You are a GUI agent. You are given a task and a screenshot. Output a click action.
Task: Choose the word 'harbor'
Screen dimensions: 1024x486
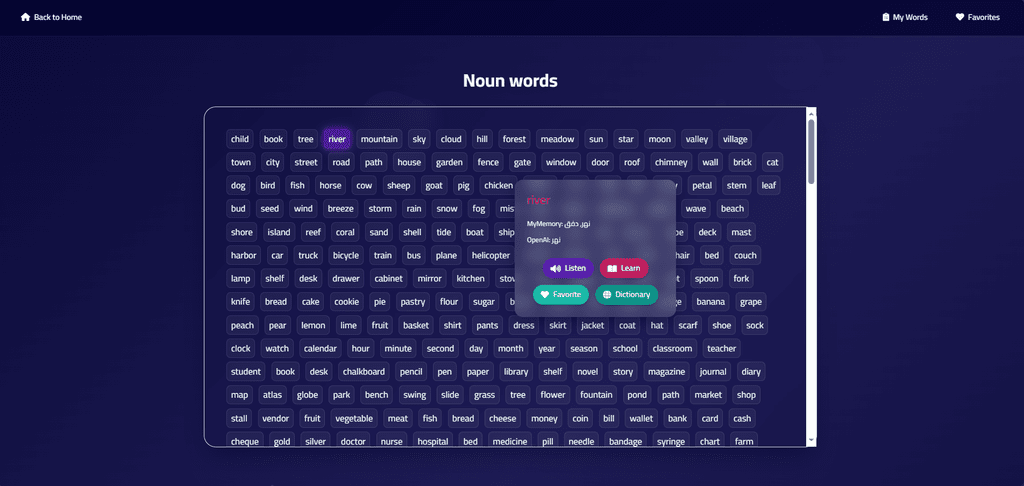pyautogui.click(x=244, y=255)
